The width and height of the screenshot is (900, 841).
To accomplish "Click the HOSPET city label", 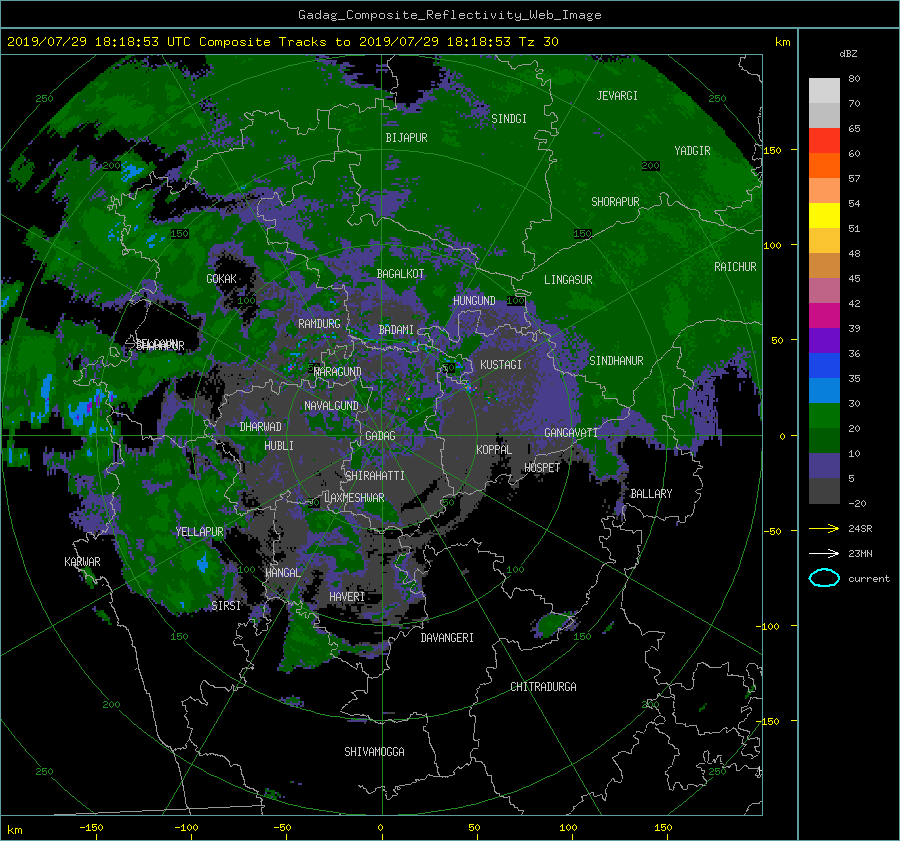I will click(542, 468).
